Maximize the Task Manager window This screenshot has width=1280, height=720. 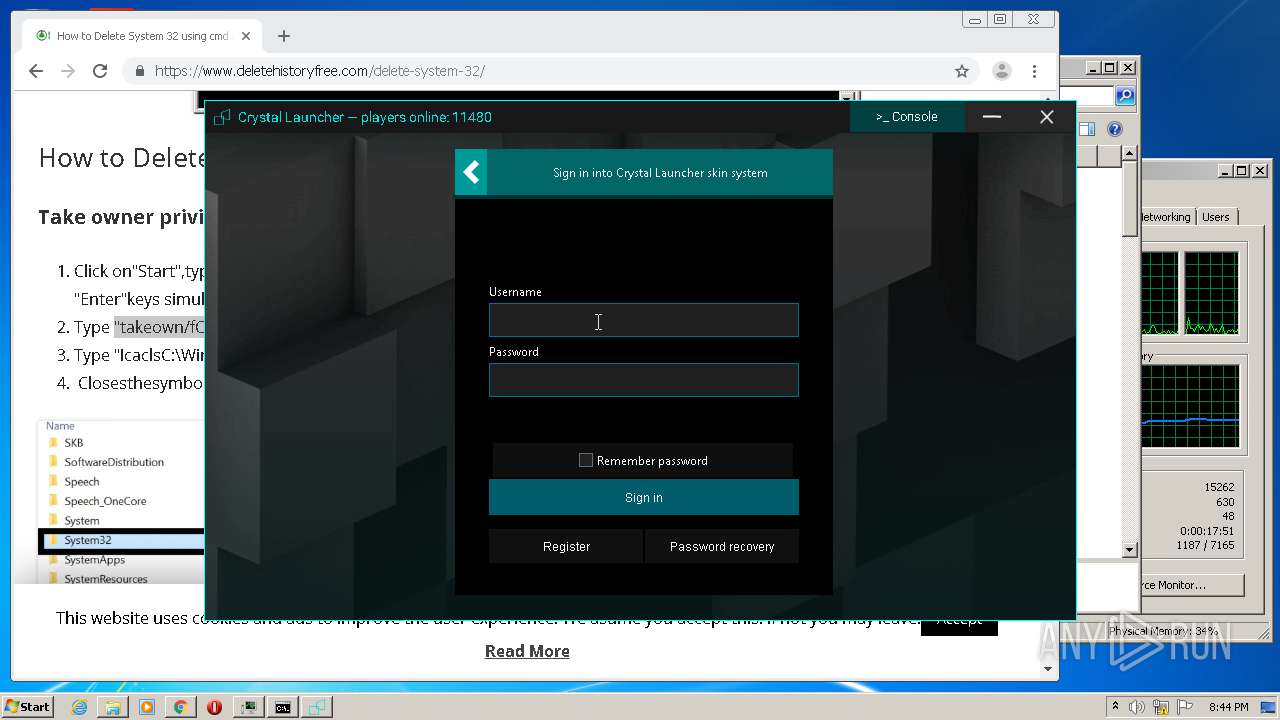pyautogui.click(x=1241, y=171)
